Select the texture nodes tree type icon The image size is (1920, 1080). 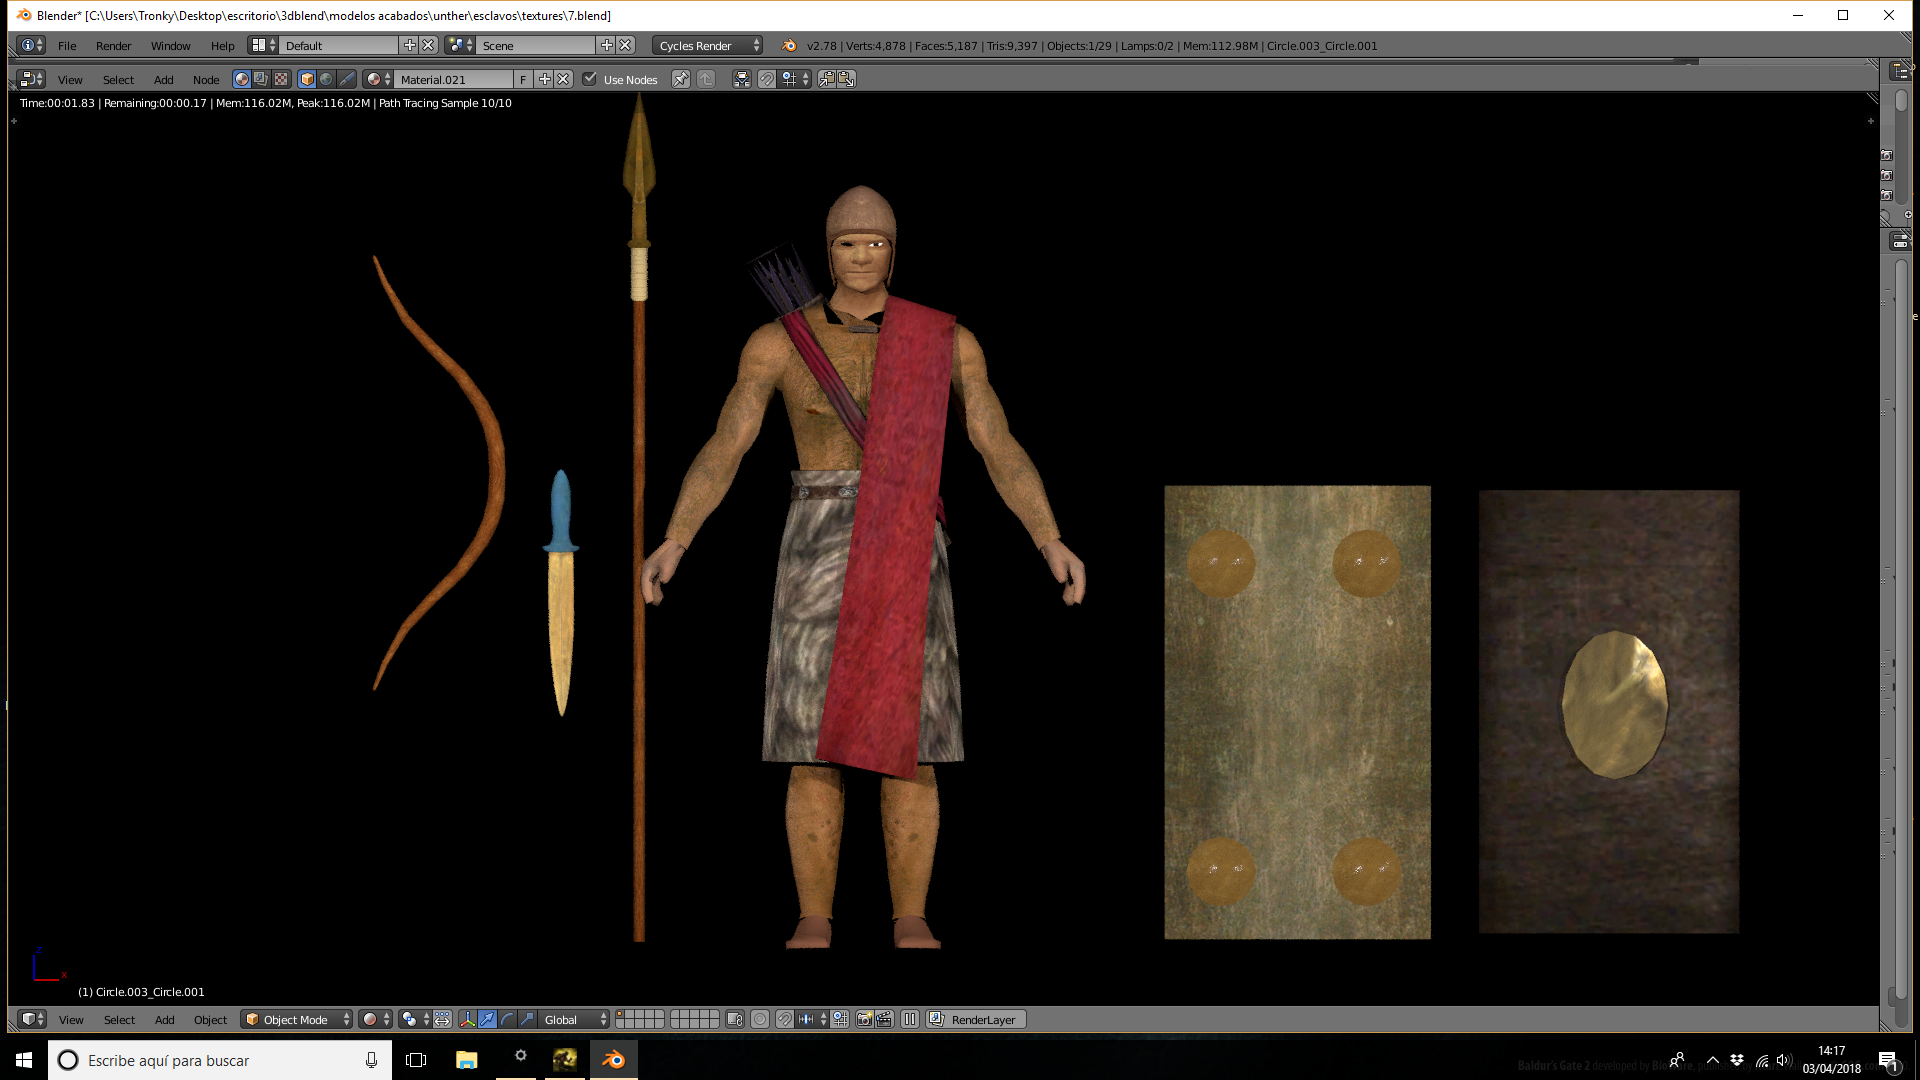point(281,79)
